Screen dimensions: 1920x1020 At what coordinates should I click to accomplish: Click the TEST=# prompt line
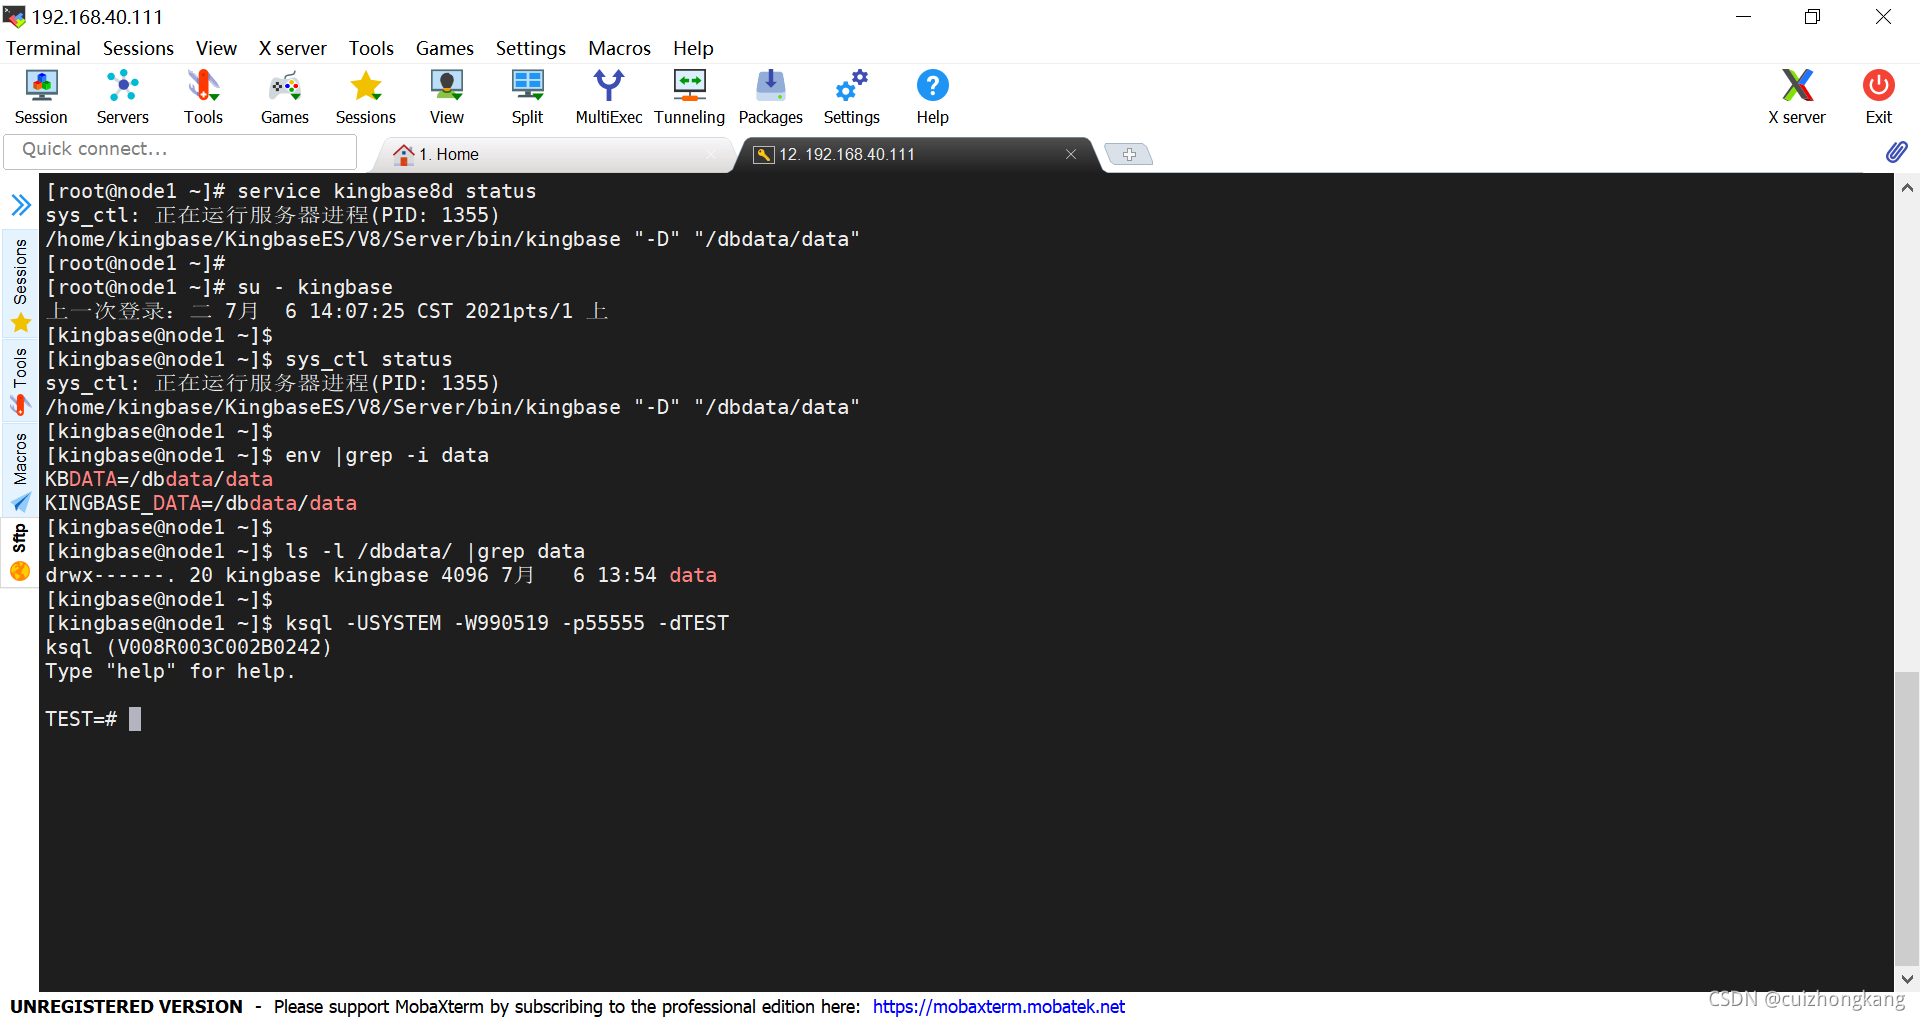coord(93,719)
